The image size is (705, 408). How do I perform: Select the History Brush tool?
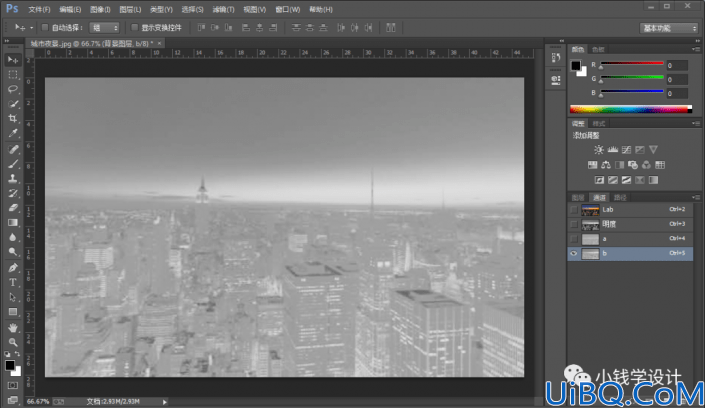[13, 193]
